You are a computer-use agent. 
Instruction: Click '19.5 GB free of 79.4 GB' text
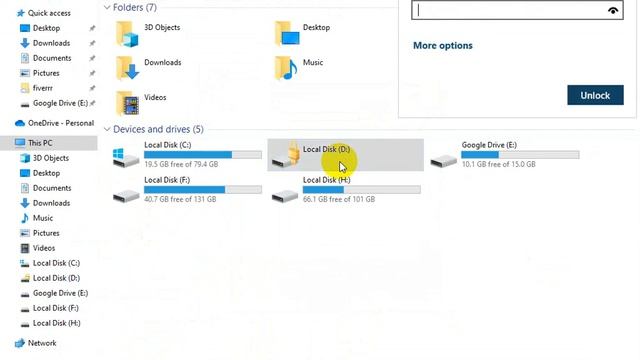(181, 164)
